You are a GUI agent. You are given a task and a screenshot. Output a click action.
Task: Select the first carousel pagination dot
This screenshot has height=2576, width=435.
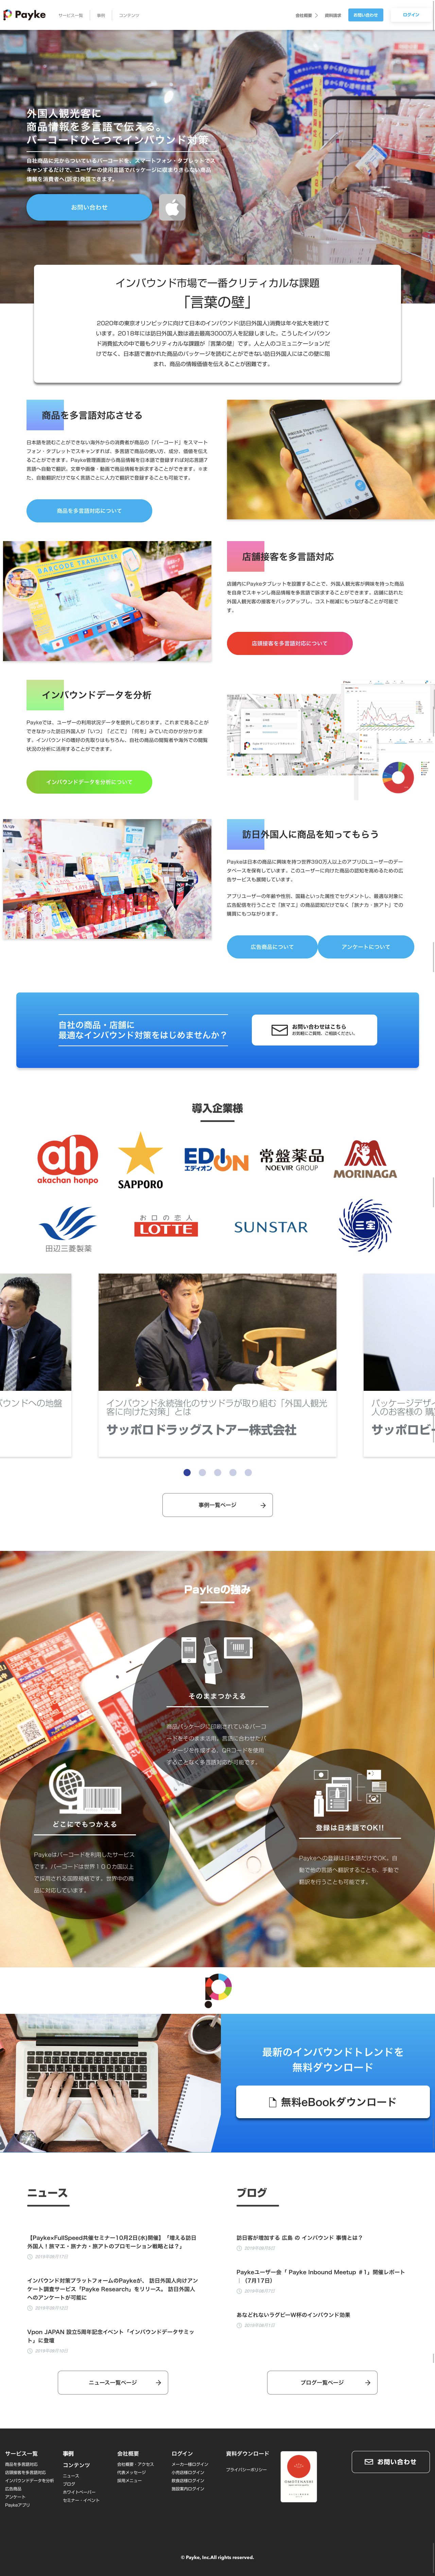tap(187, 1472)
